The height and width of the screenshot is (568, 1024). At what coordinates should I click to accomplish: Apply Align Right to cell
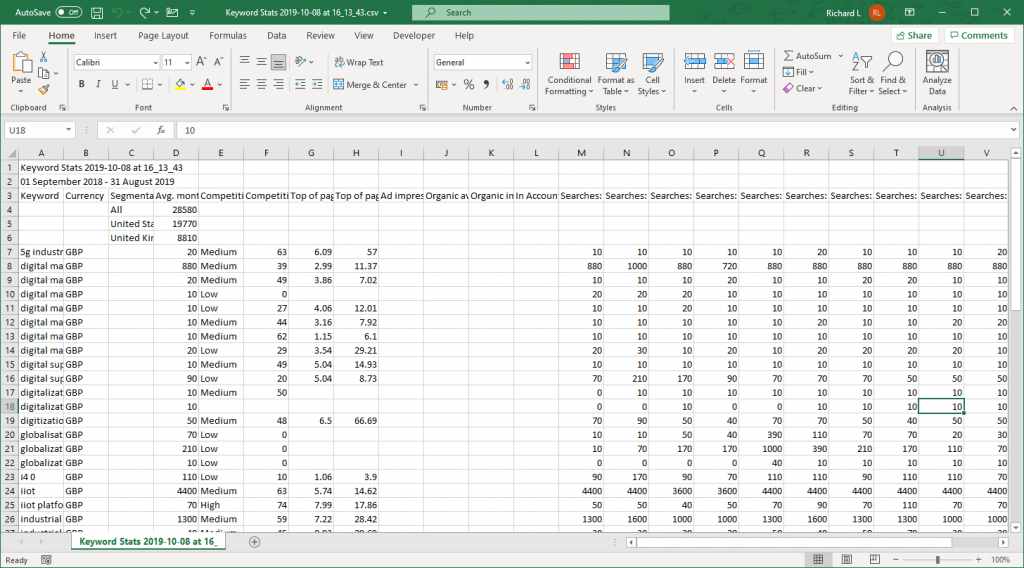(x=278, y=84)
